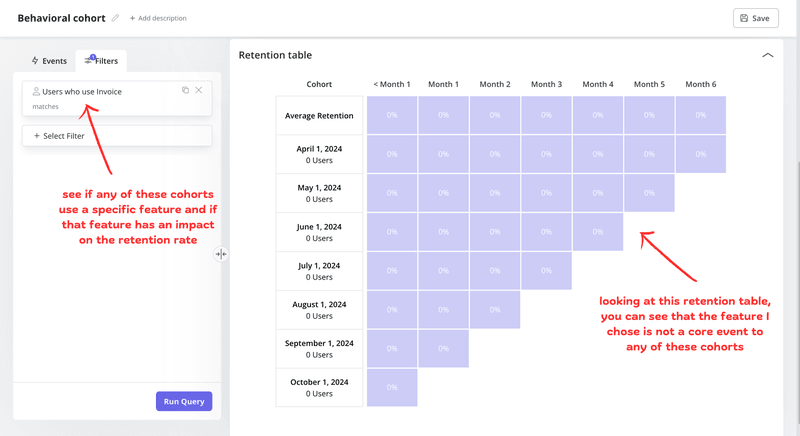Open the matches condition dropdown
Screen dimensions: 800x436
click(x=46, y=106)
